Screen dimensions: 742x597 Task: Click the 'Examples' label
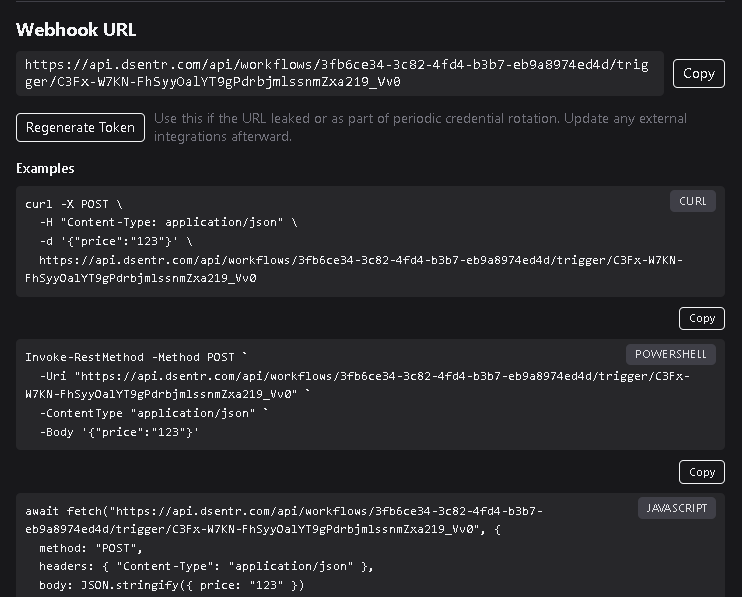45,168
